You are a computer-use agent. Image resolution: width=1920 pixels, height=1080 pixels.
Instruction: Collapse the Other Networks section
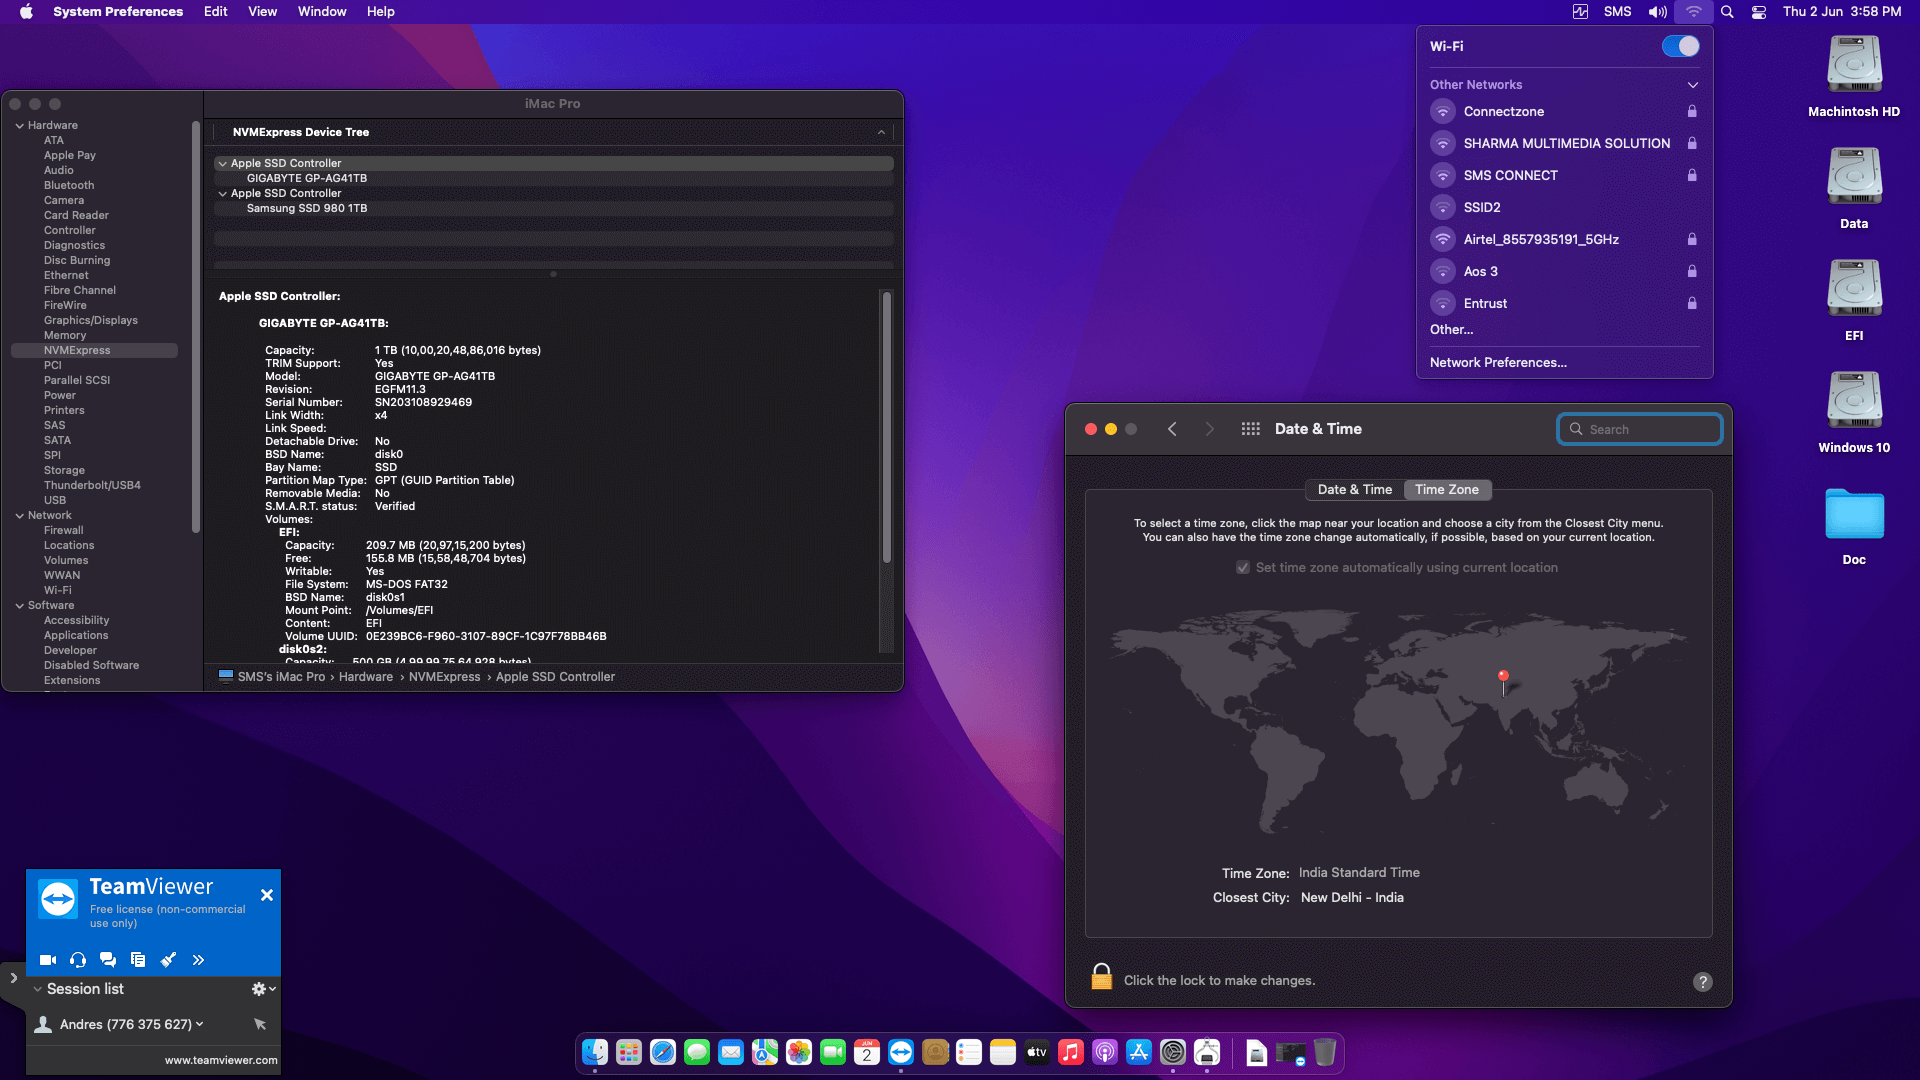[1692, 85]
